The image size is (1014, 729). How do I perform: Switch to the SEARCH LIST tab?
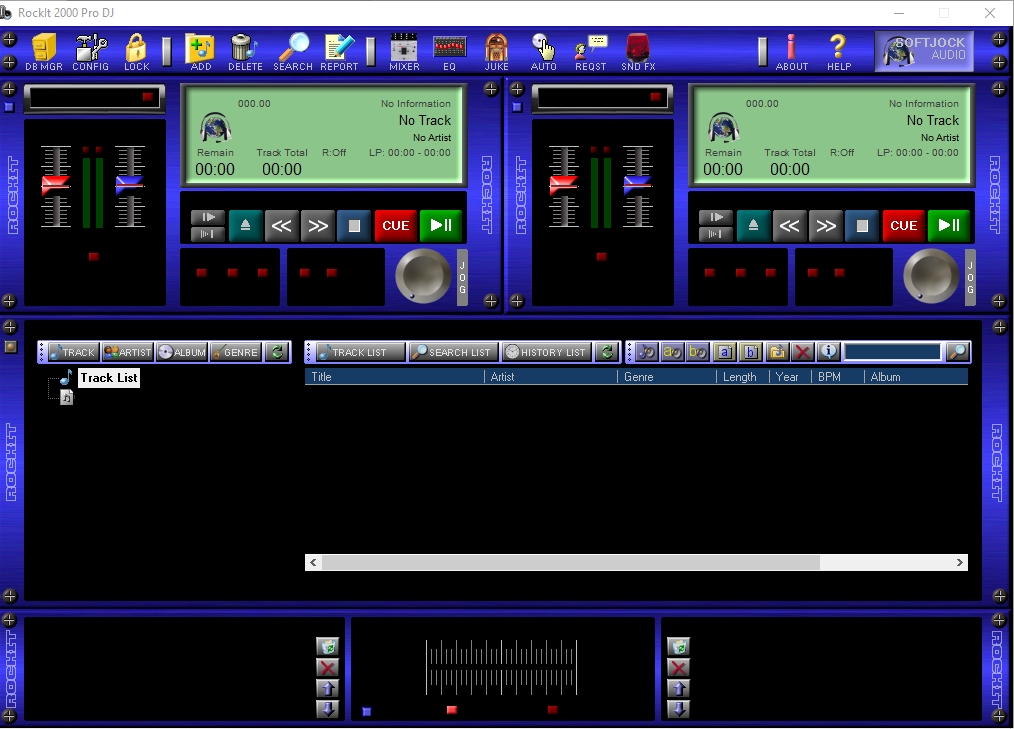[453, 352]
